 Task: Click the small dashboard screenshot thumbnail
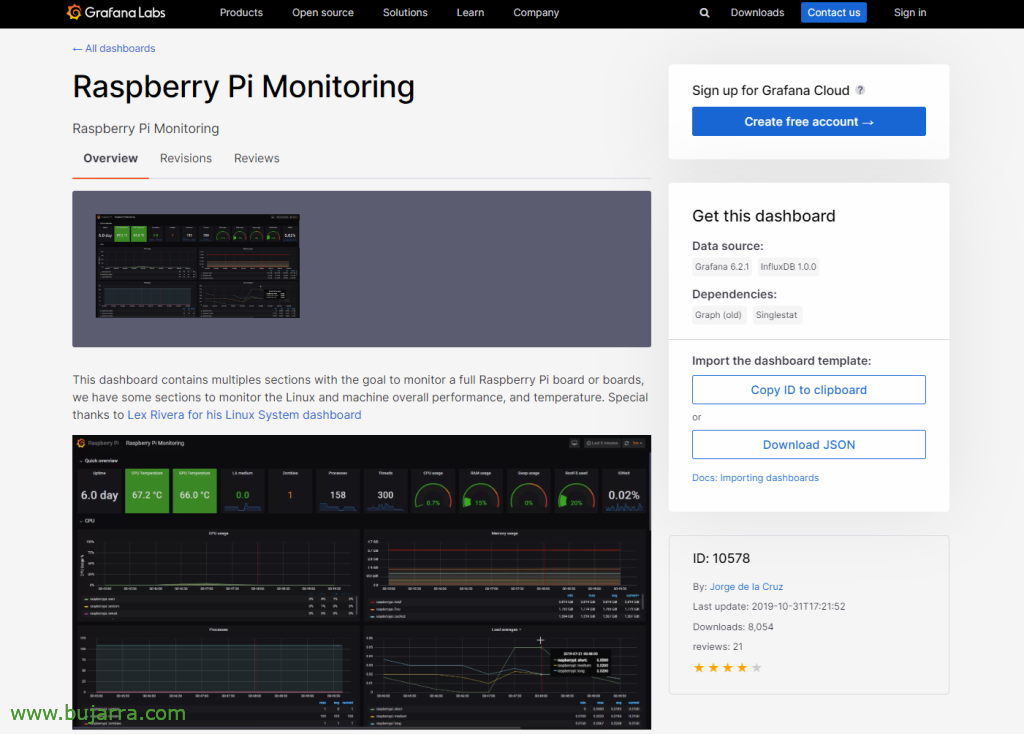coord(196,267)
